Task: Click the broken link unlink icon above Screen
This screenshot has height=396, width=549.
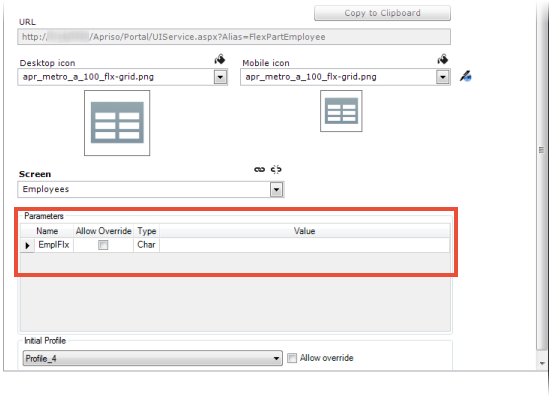Action: [x=276, y=169]
